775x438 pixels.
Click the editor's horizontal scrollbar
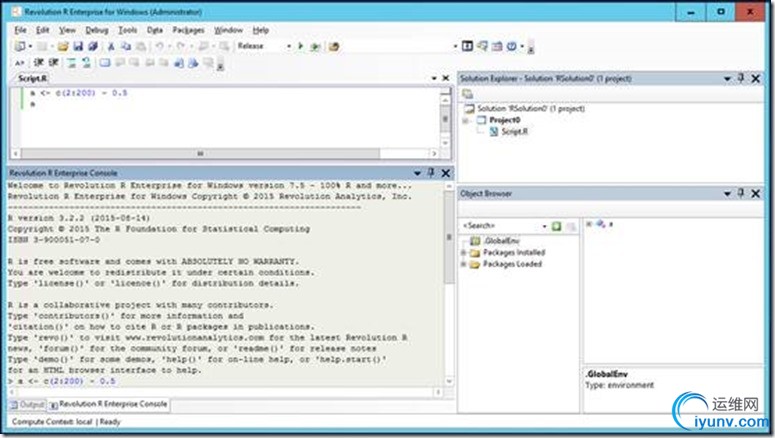(225, 153)
